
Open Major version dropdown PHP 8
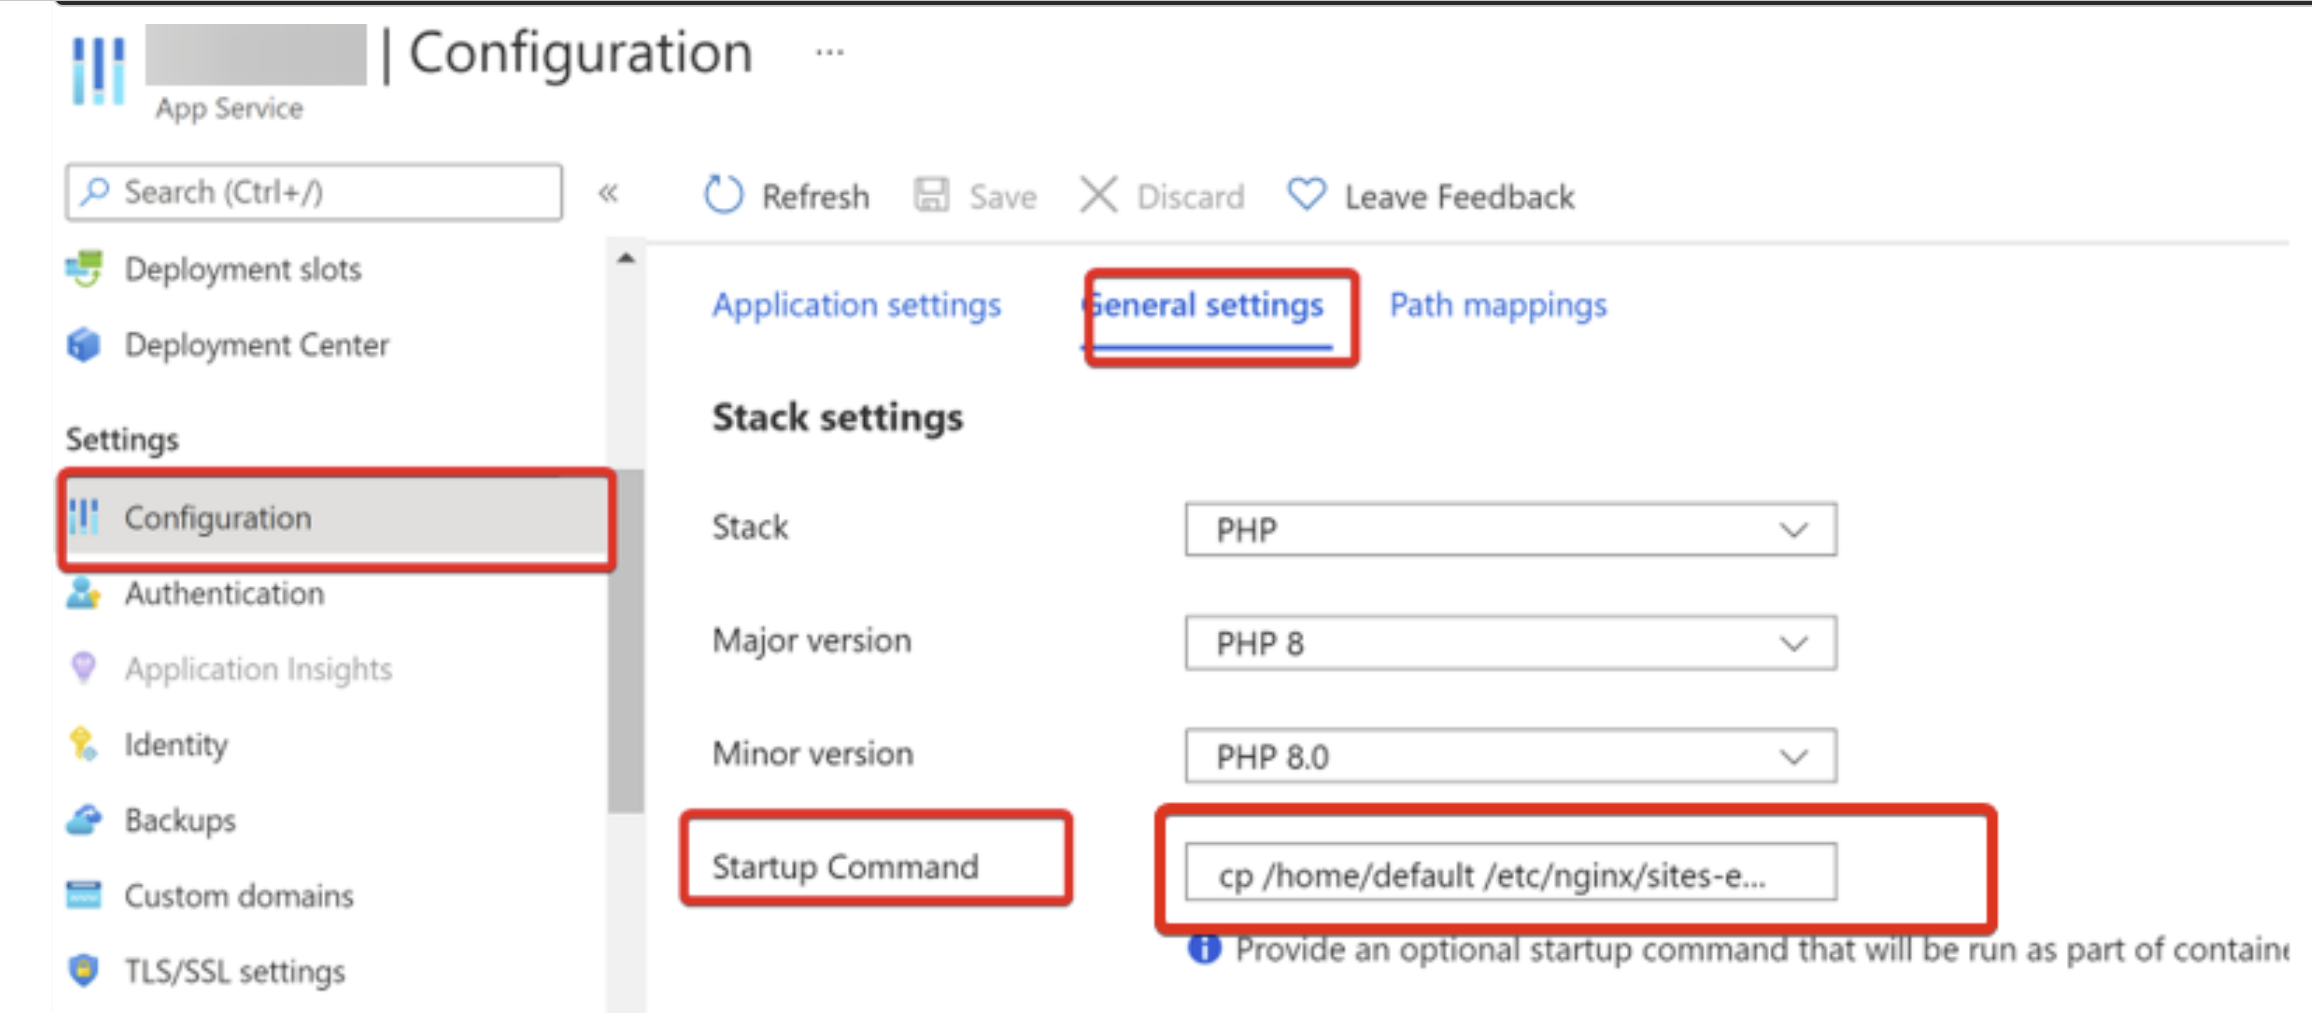pos(1510,643)
